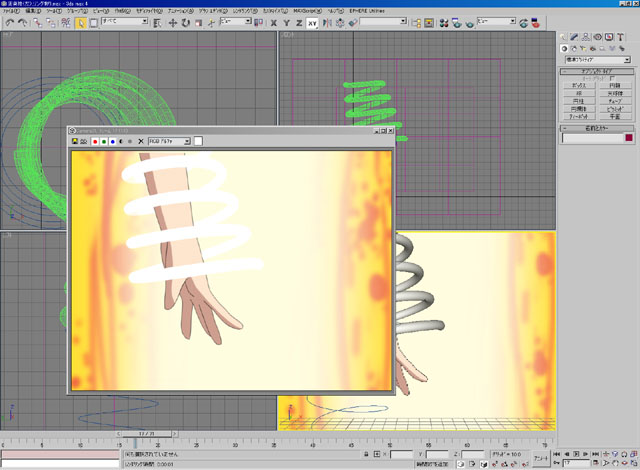Click the Pyramid primitive button
Image resolution: width=640 pixels, height=470 pixels.
615,109
